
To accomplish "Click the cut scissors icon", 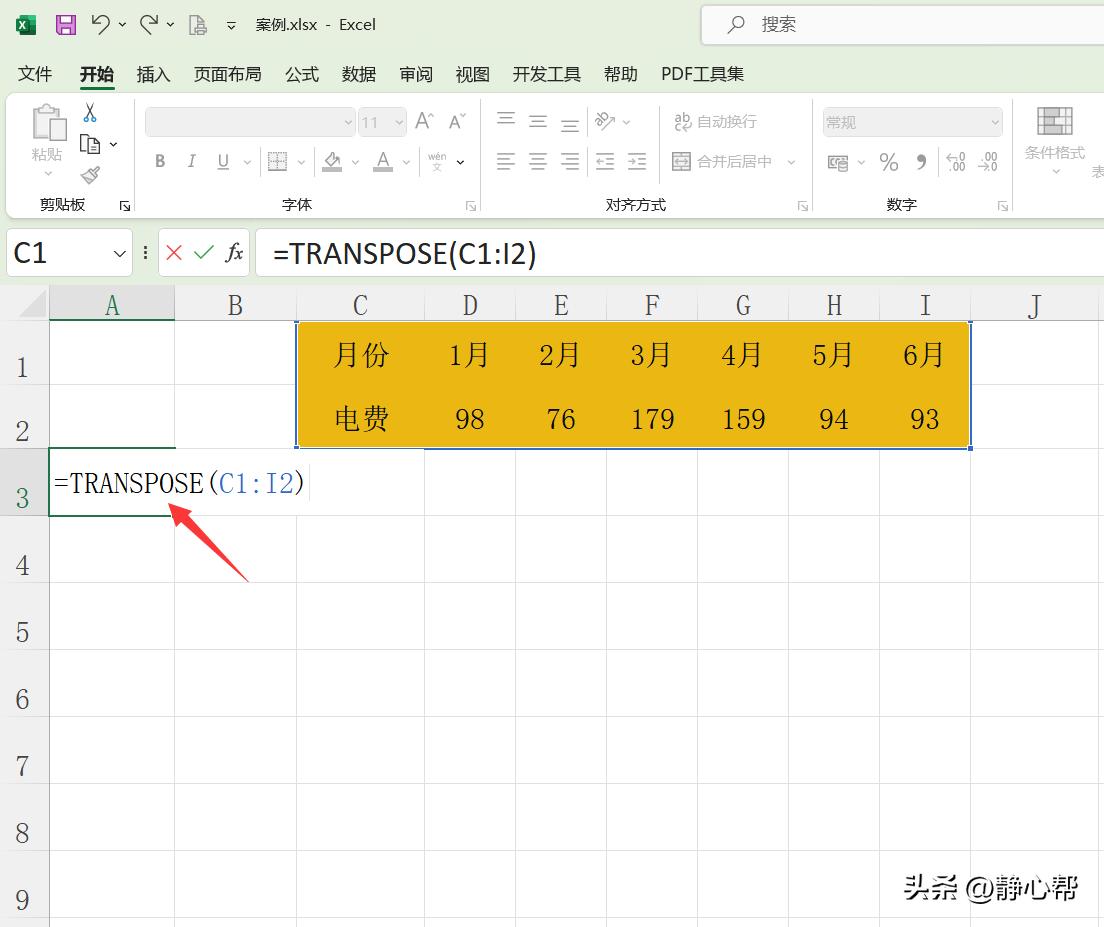I will [x=90, y=112].
